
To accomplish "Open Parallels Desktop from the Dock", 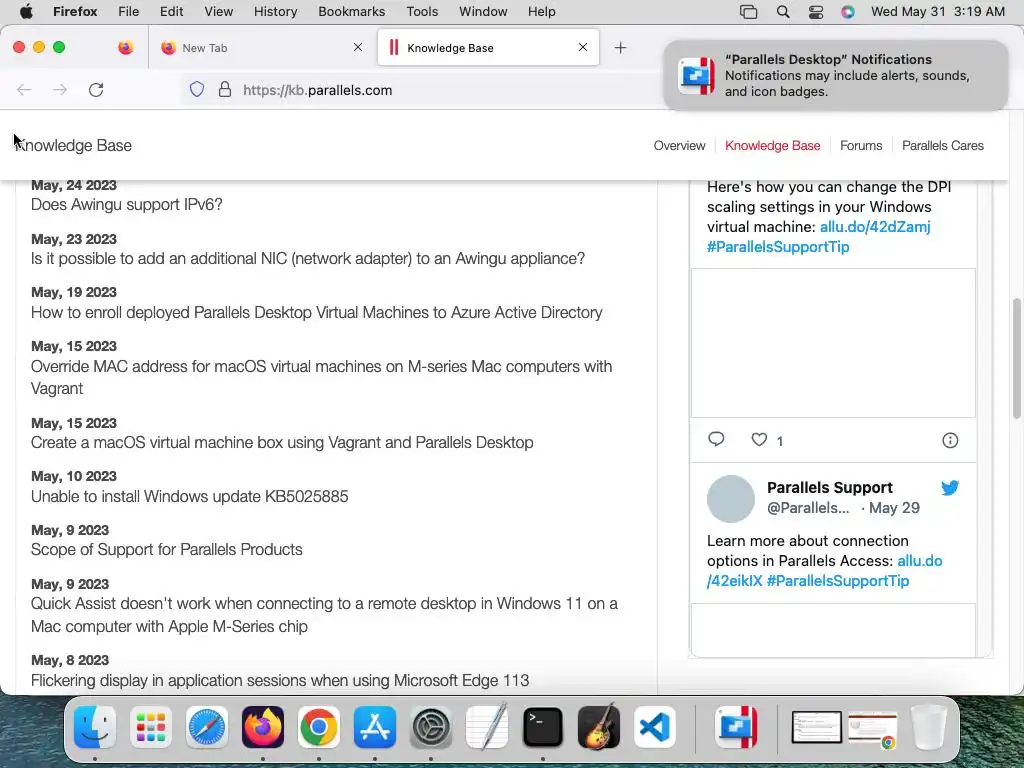I will [737, 727].
